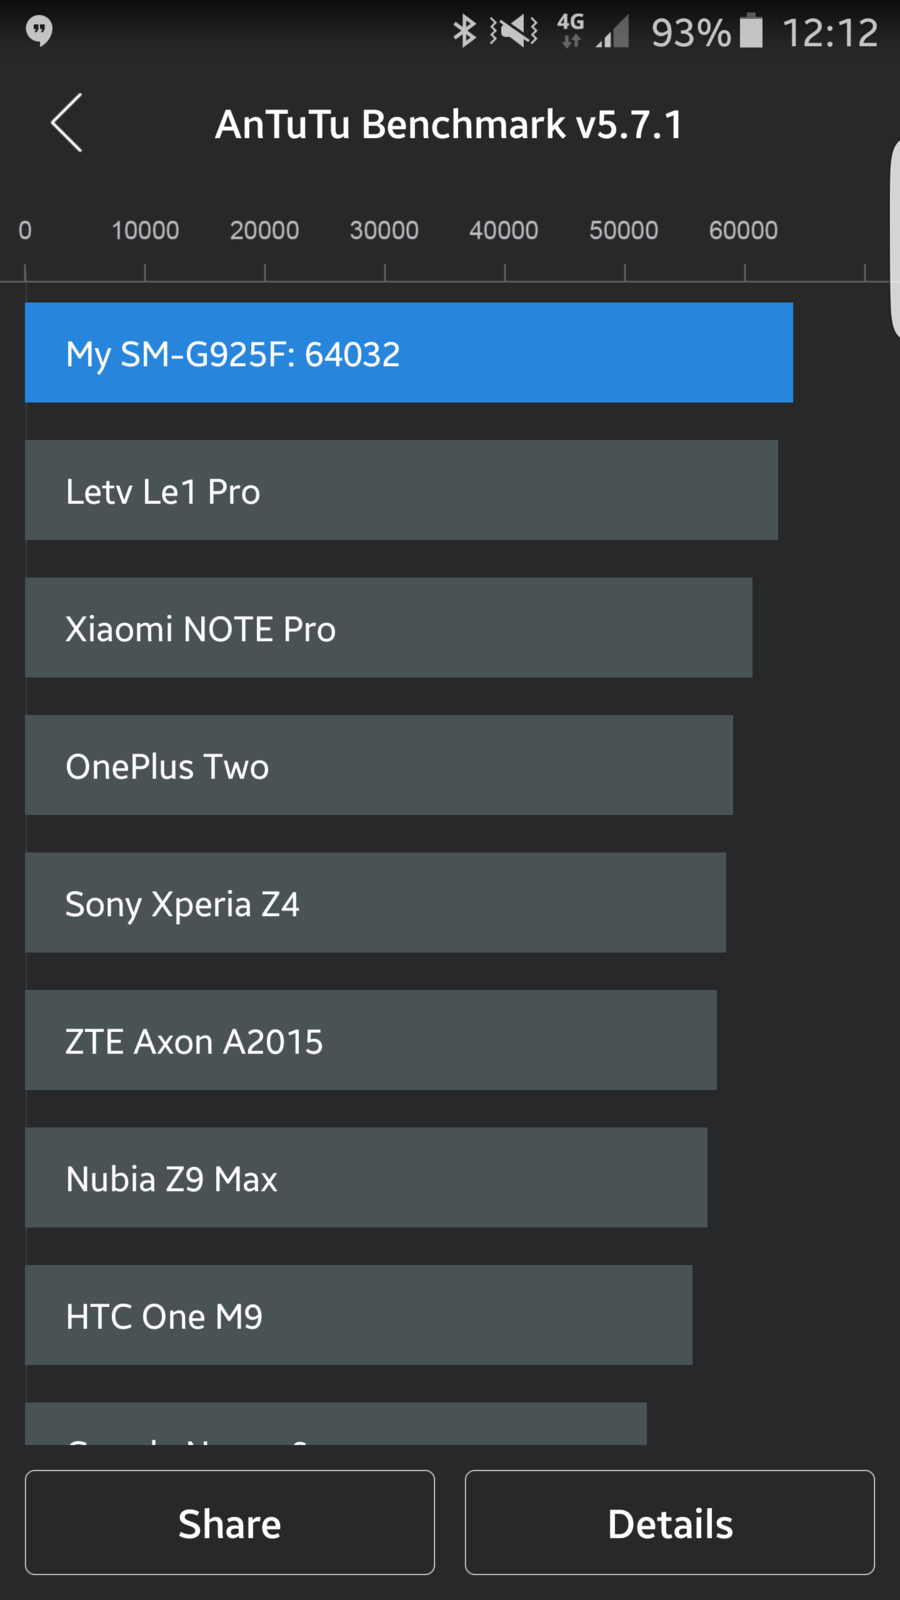
Task: Select the Letv Le1 Pro bar
Action: click(401, 490)
